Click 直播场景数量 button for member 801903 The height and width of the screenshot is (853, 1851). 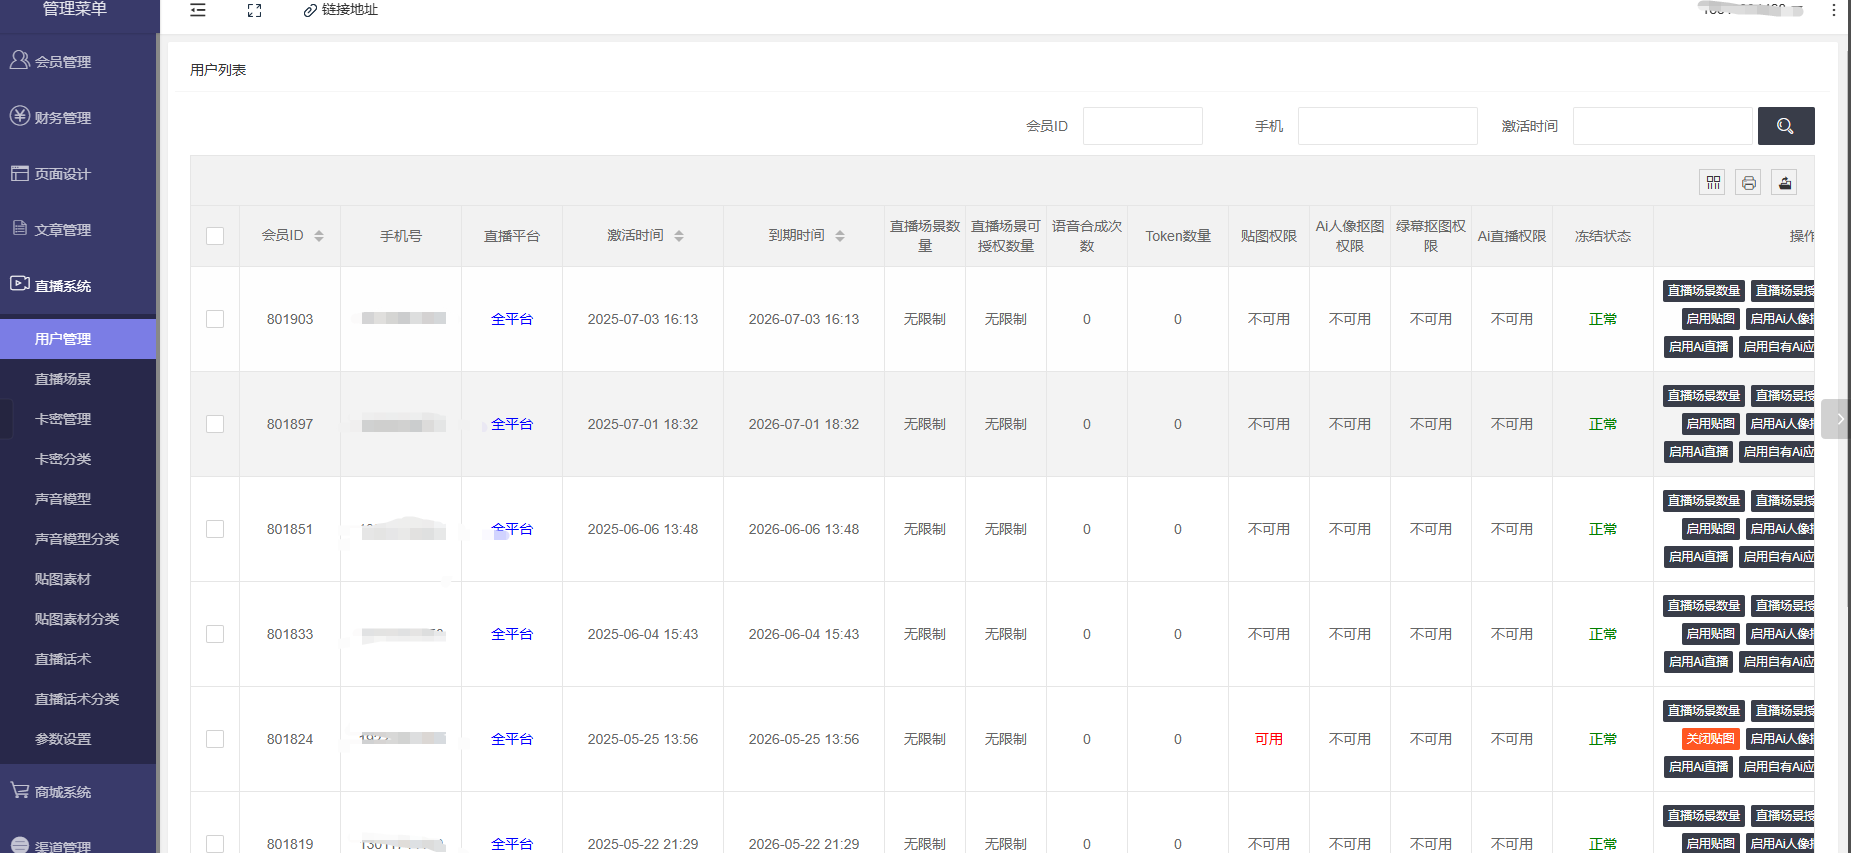tap(1704, 290)
